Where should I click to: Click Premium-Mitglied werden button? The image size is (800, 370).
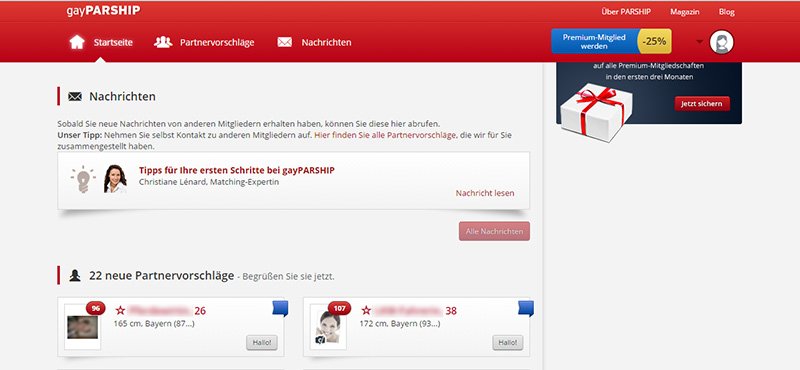[594, 41]
